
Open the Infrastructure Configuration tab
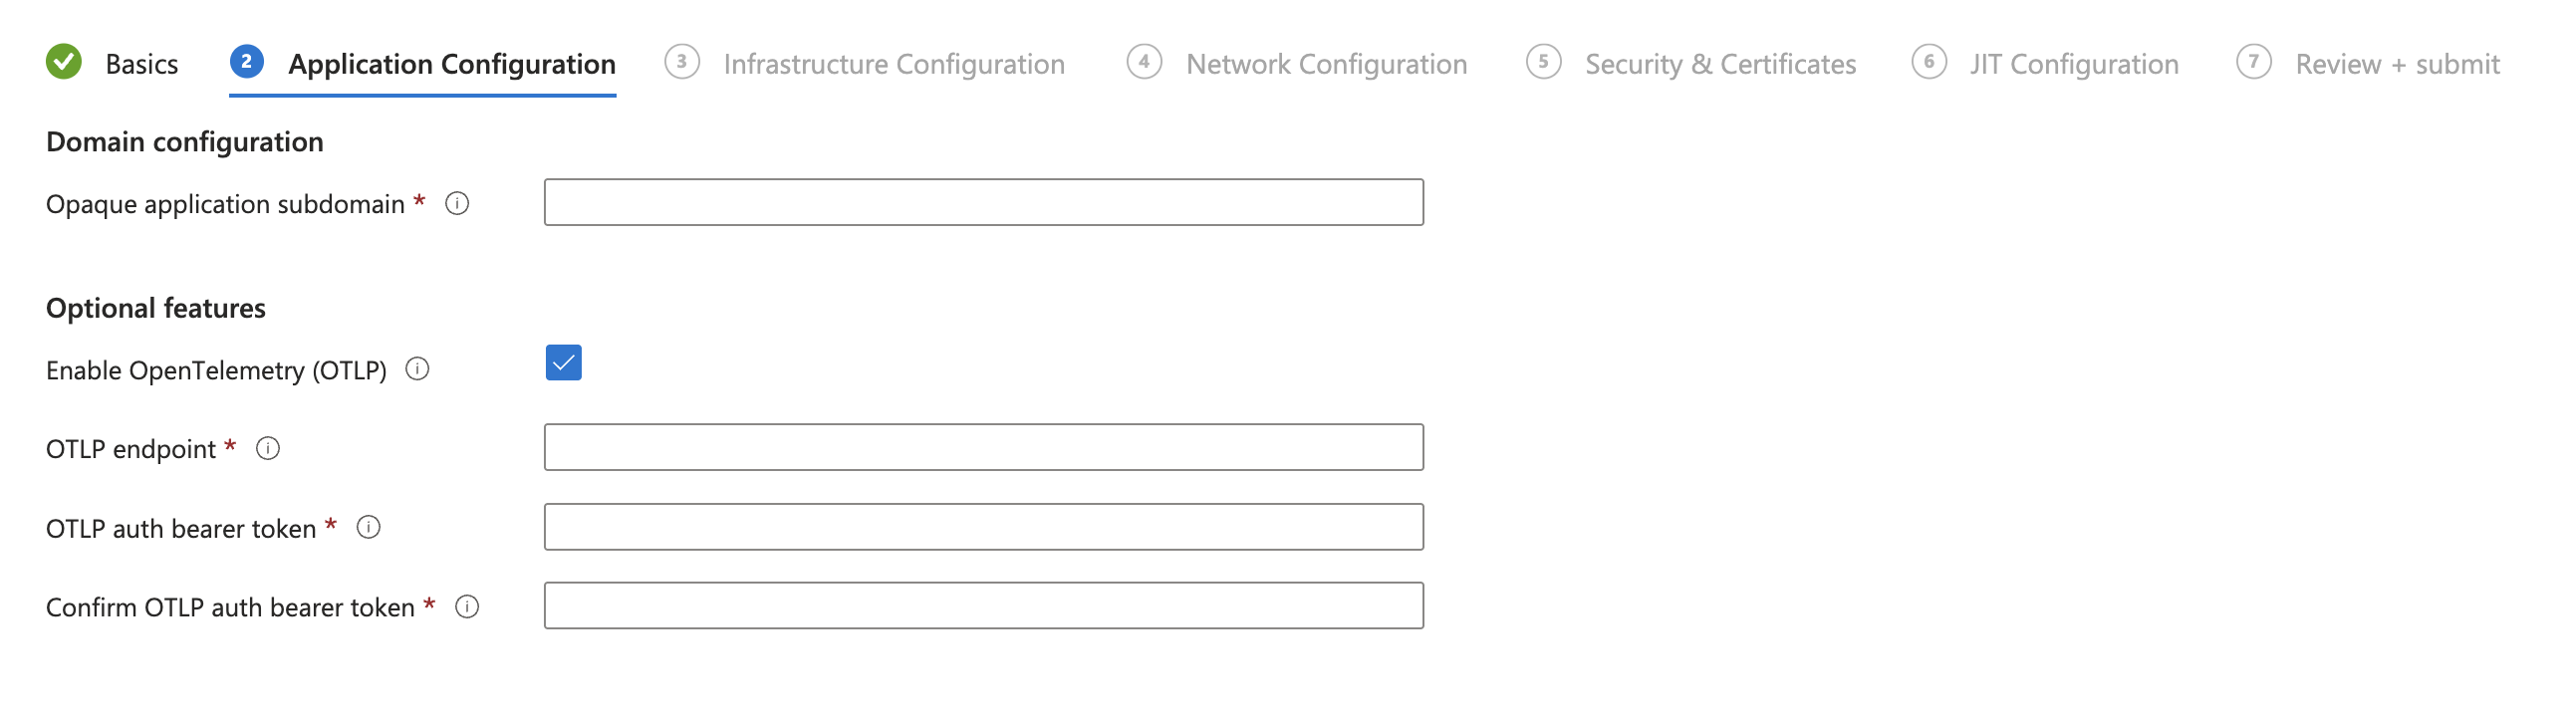893,64
